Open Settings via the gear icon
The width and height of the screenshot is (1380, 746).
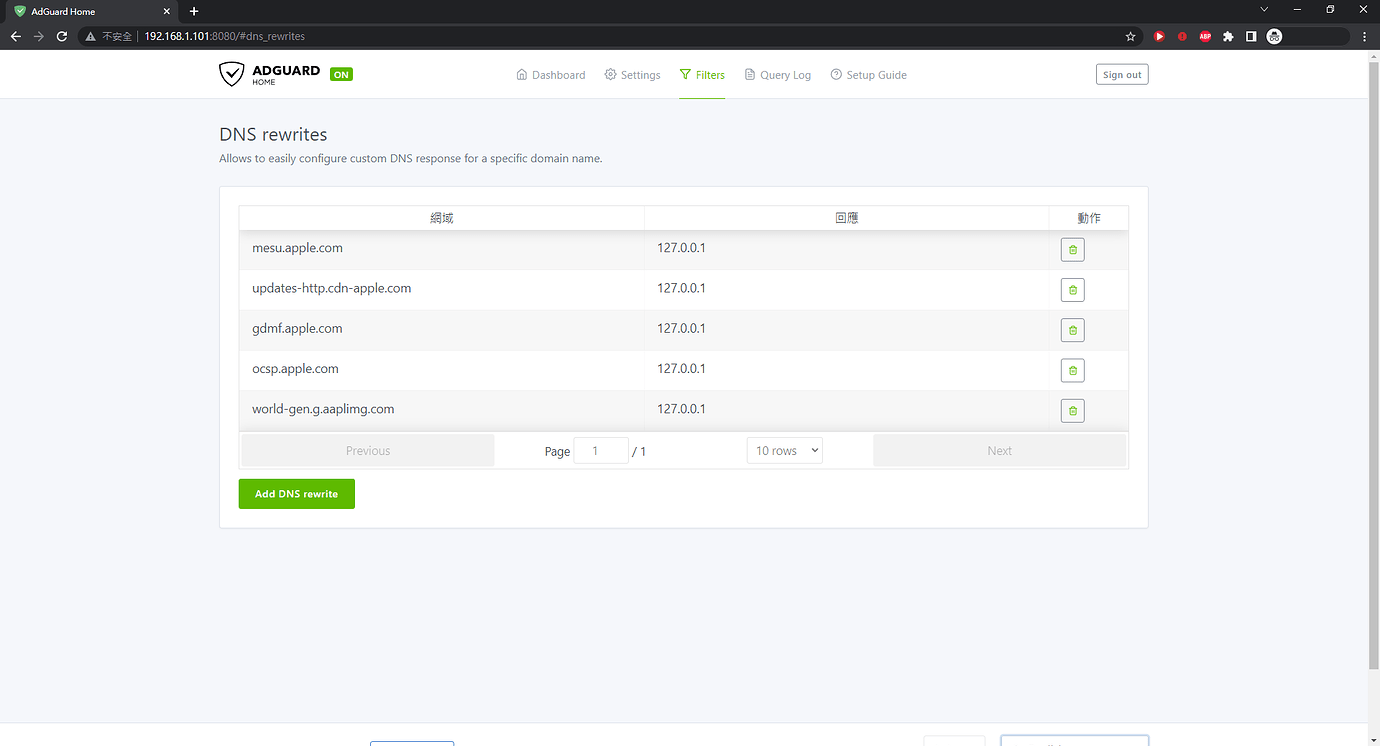(632, 74)
